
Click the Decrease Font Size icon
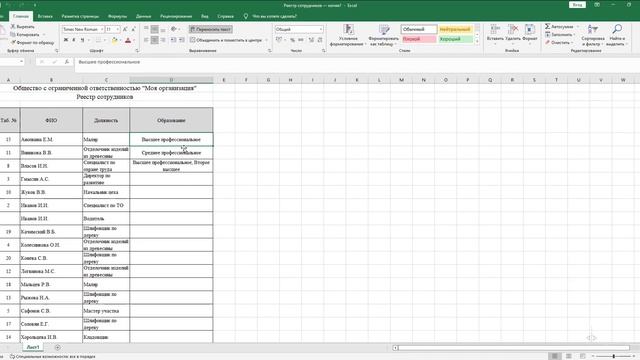(x=133, y=29)
